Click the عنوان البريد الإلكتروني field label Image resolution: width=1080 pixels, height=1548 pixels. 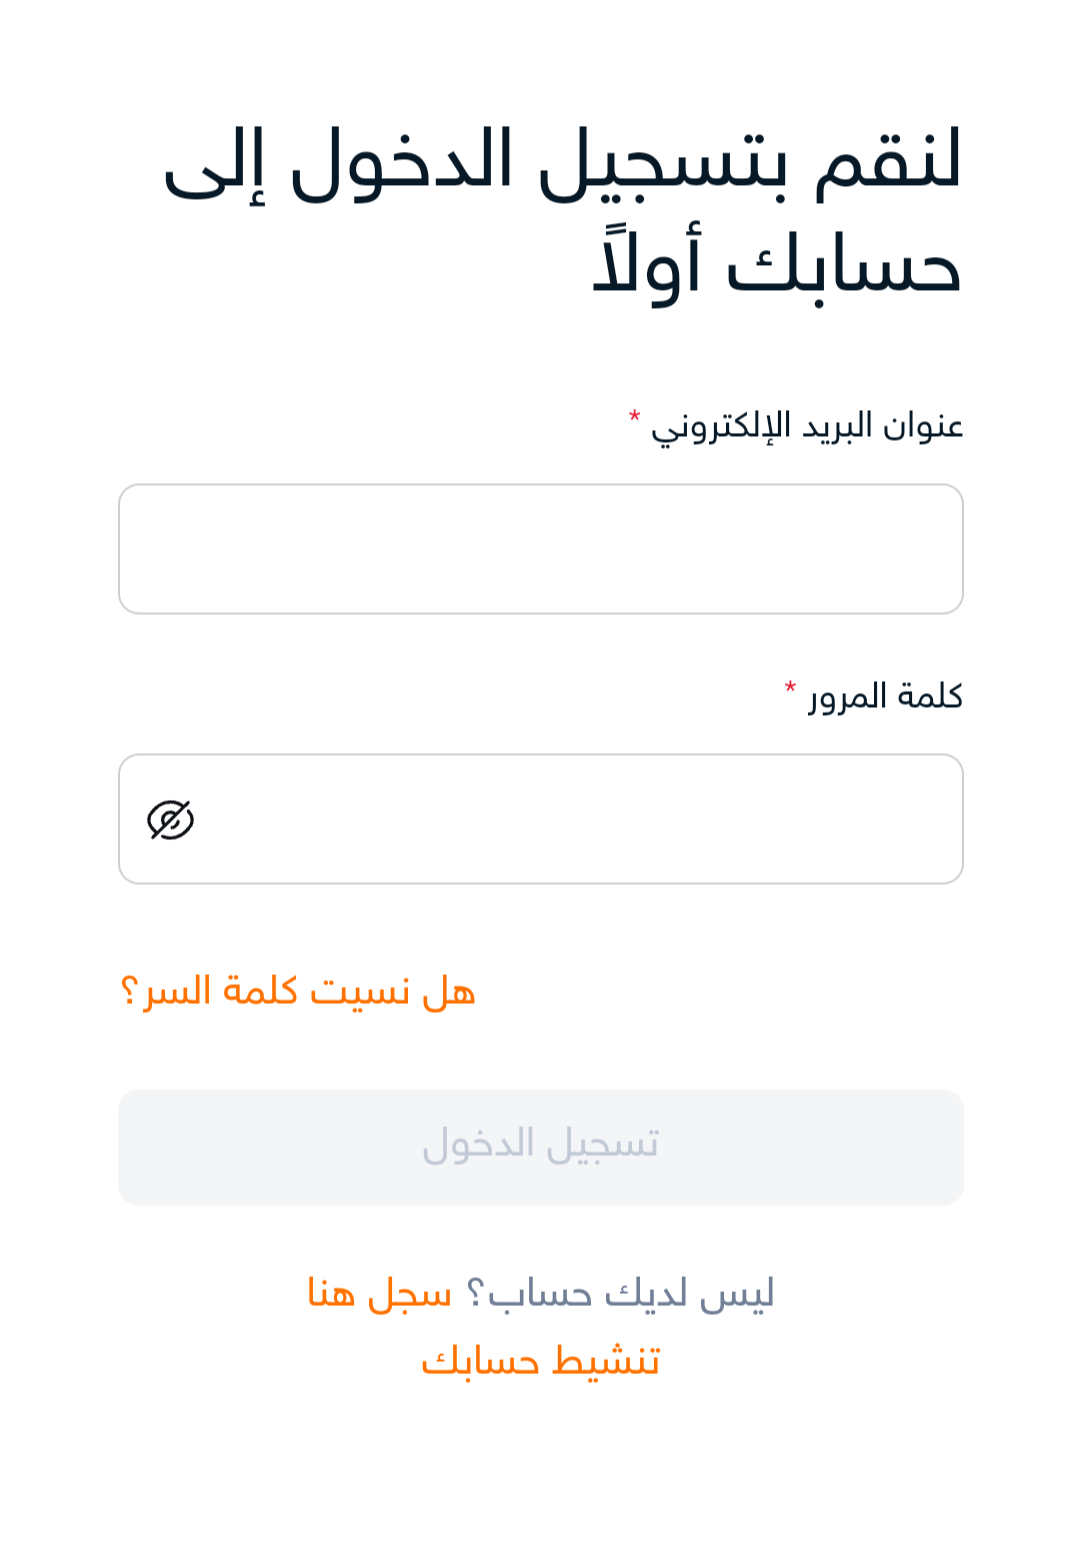(x=807, y=426)
